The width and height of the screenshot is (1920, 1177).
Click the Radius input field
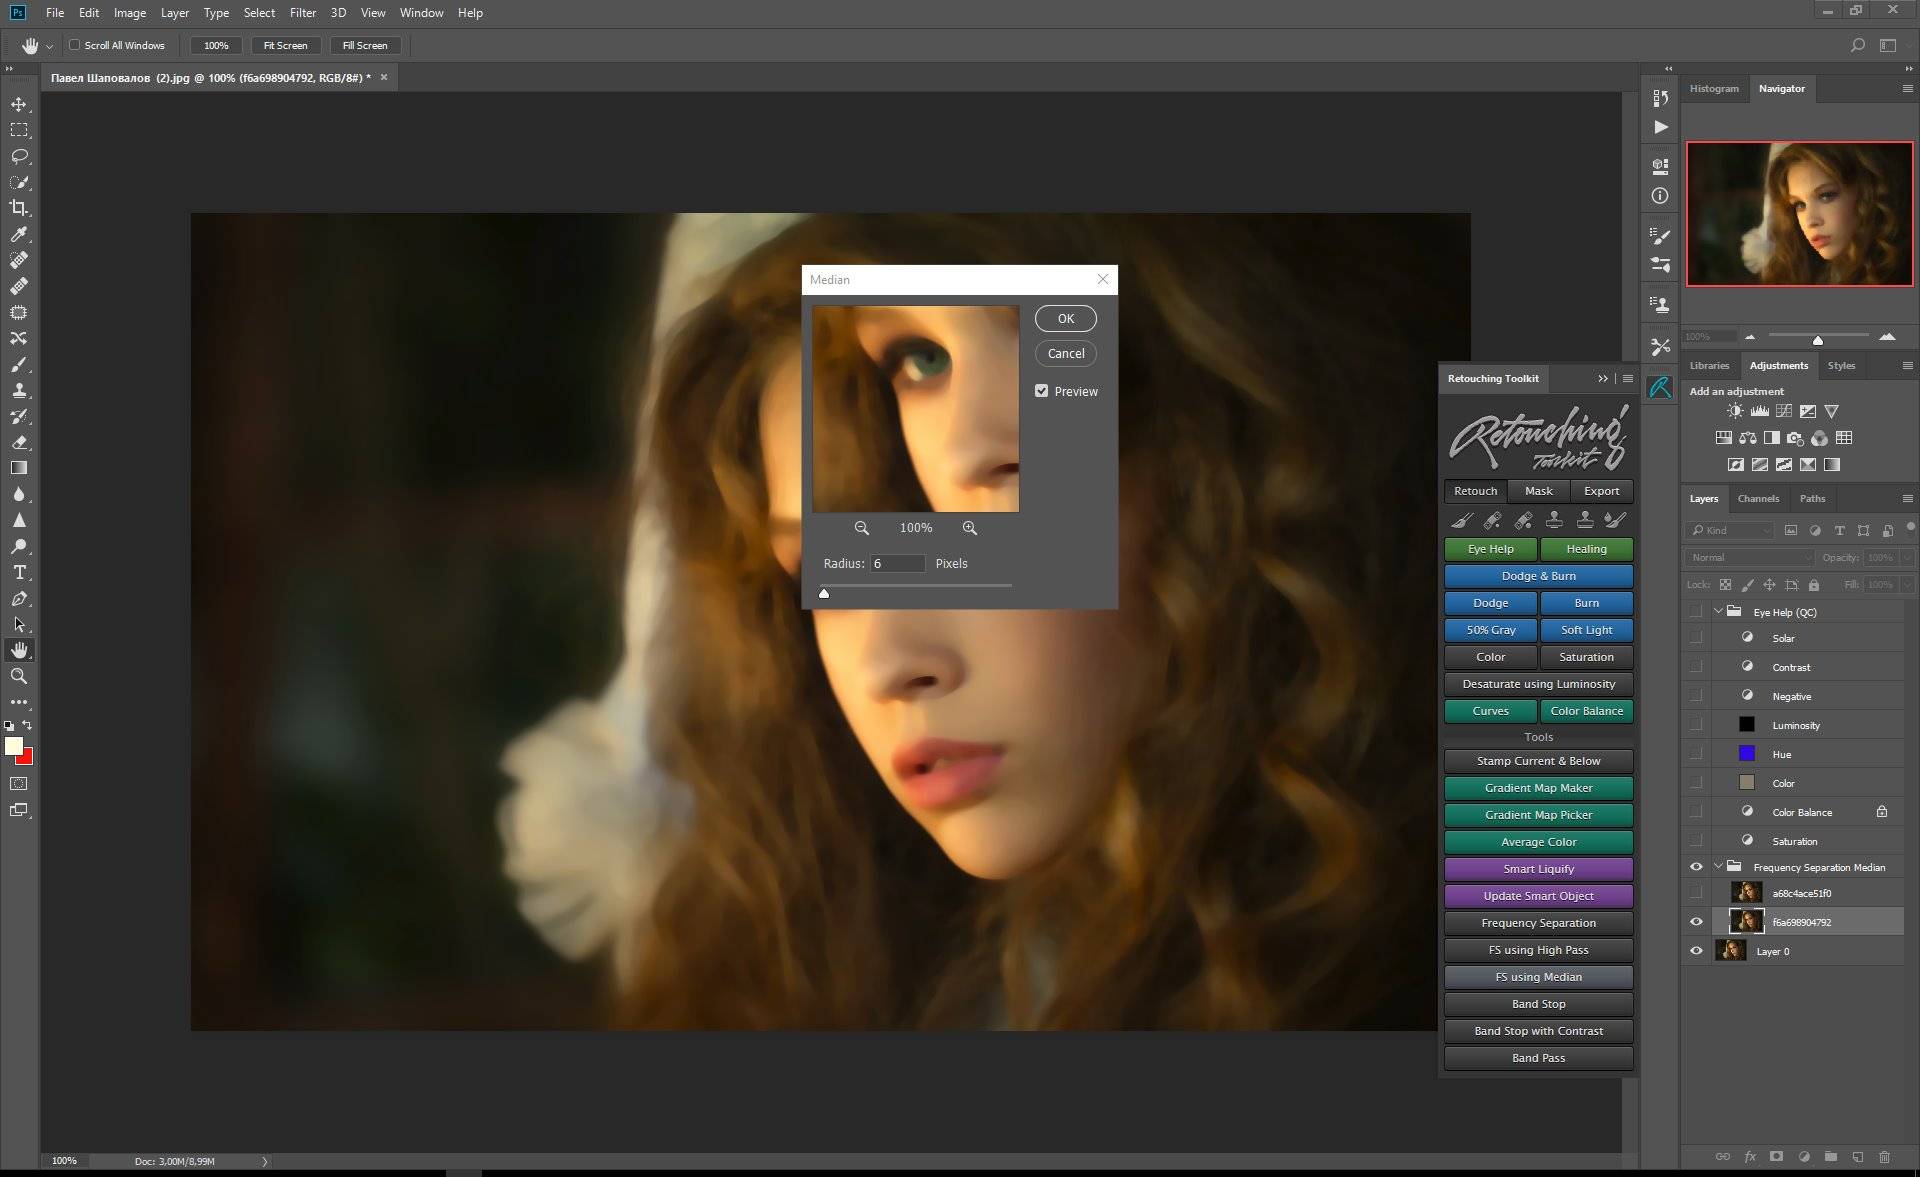pyautogui.click(x=897, y=564)
